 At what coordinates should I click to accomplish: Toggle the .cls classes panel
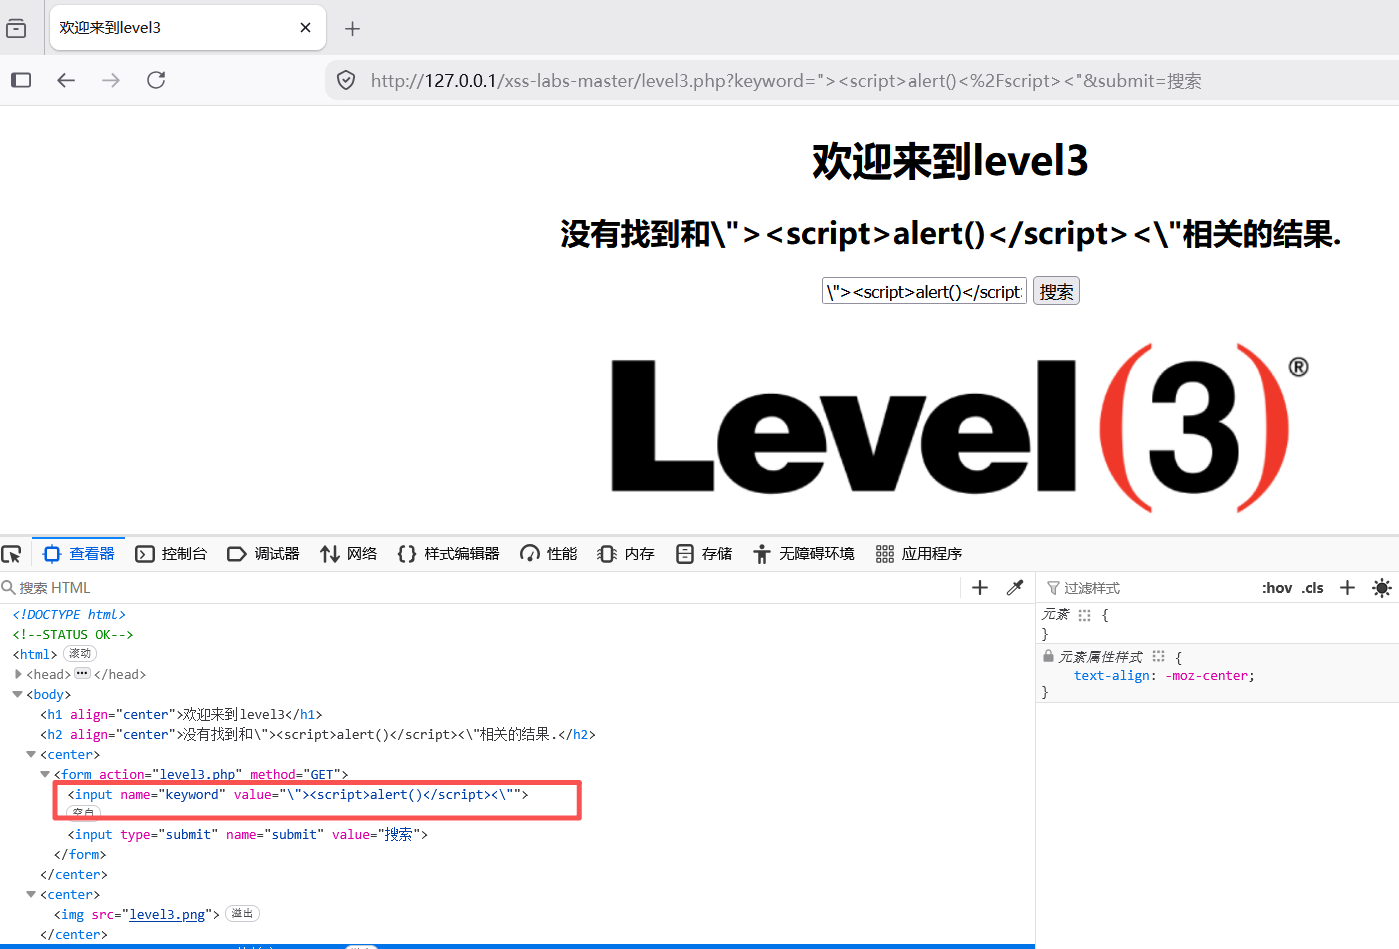(x=1313, y=588)
